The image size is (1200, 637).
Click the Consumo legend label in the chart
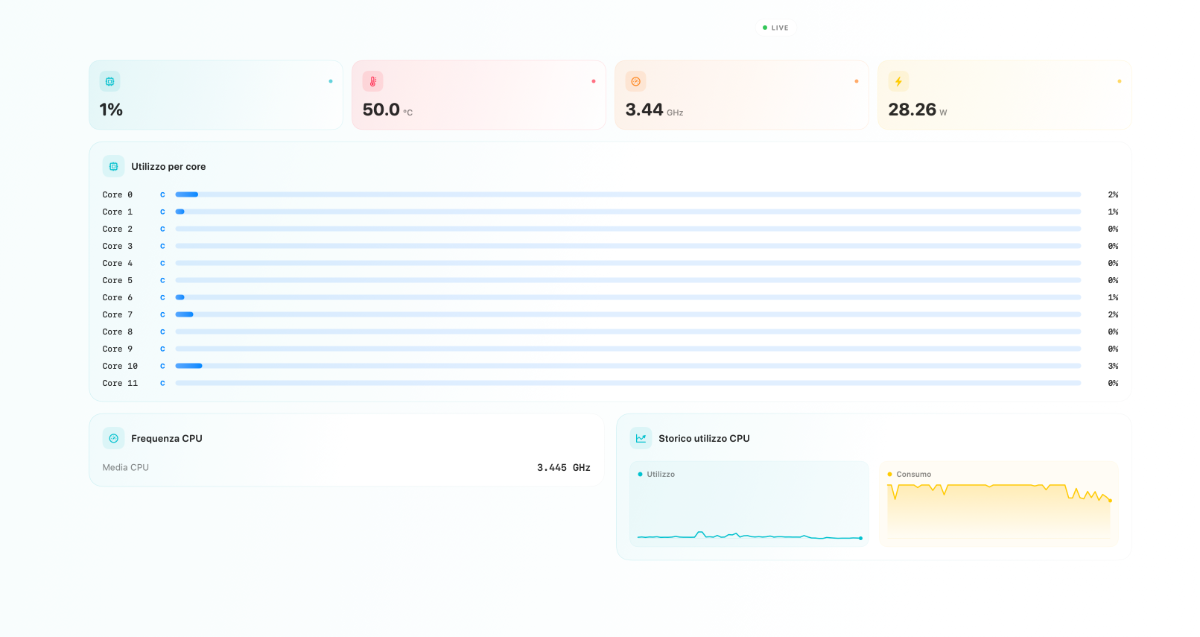913,474
